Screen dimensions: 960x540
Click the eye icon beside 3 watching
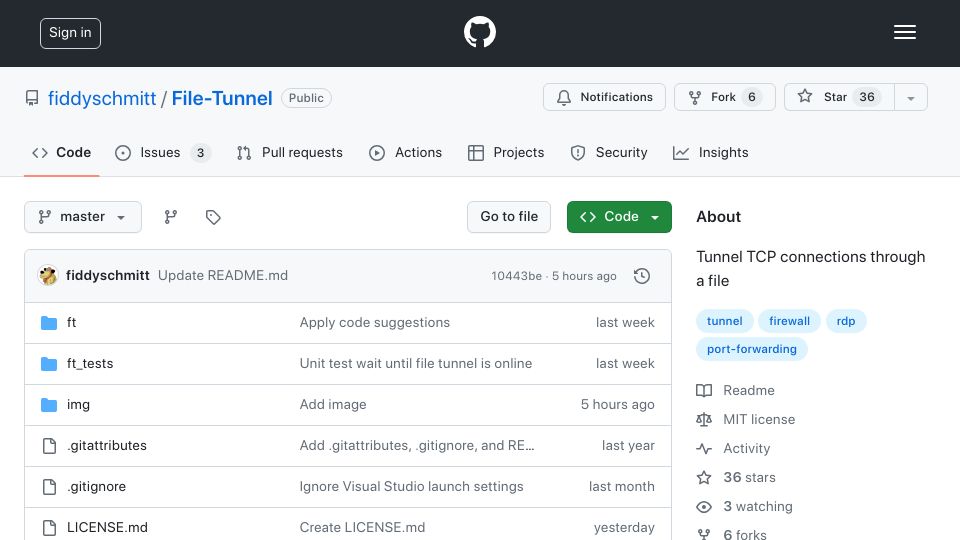[x=704, y=507]
